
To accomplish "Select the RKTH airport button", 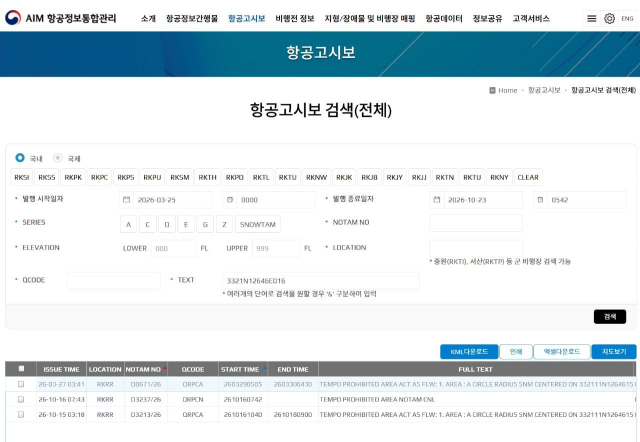I will tap(207, 177).
